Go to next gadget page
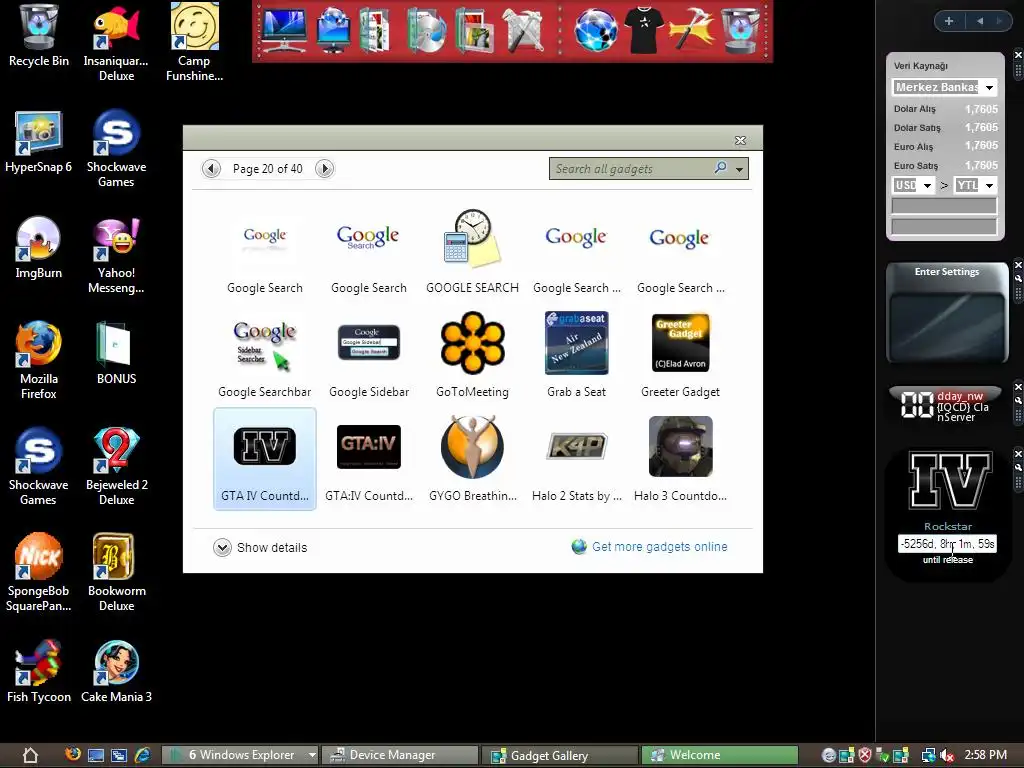The width and height of the screenshot is (1024, 768). click(325, 168)
